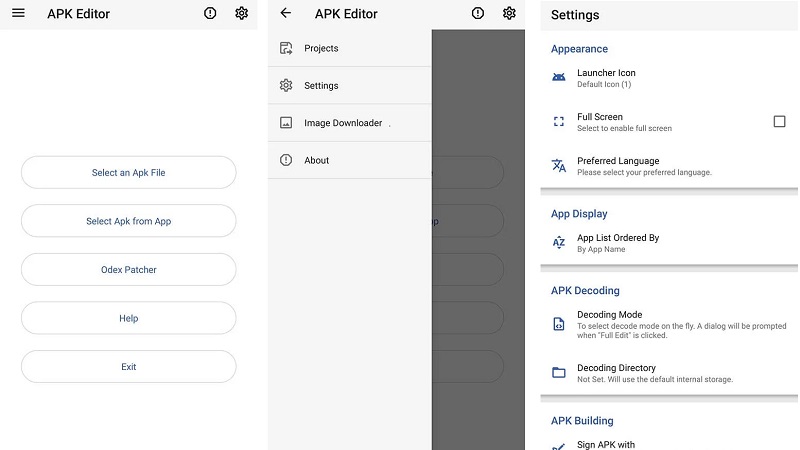Image resolution: width=800 pixels, height=450 pixels.
Task: Click the Decoding Mode file icon
Action: tap(559, 324)
